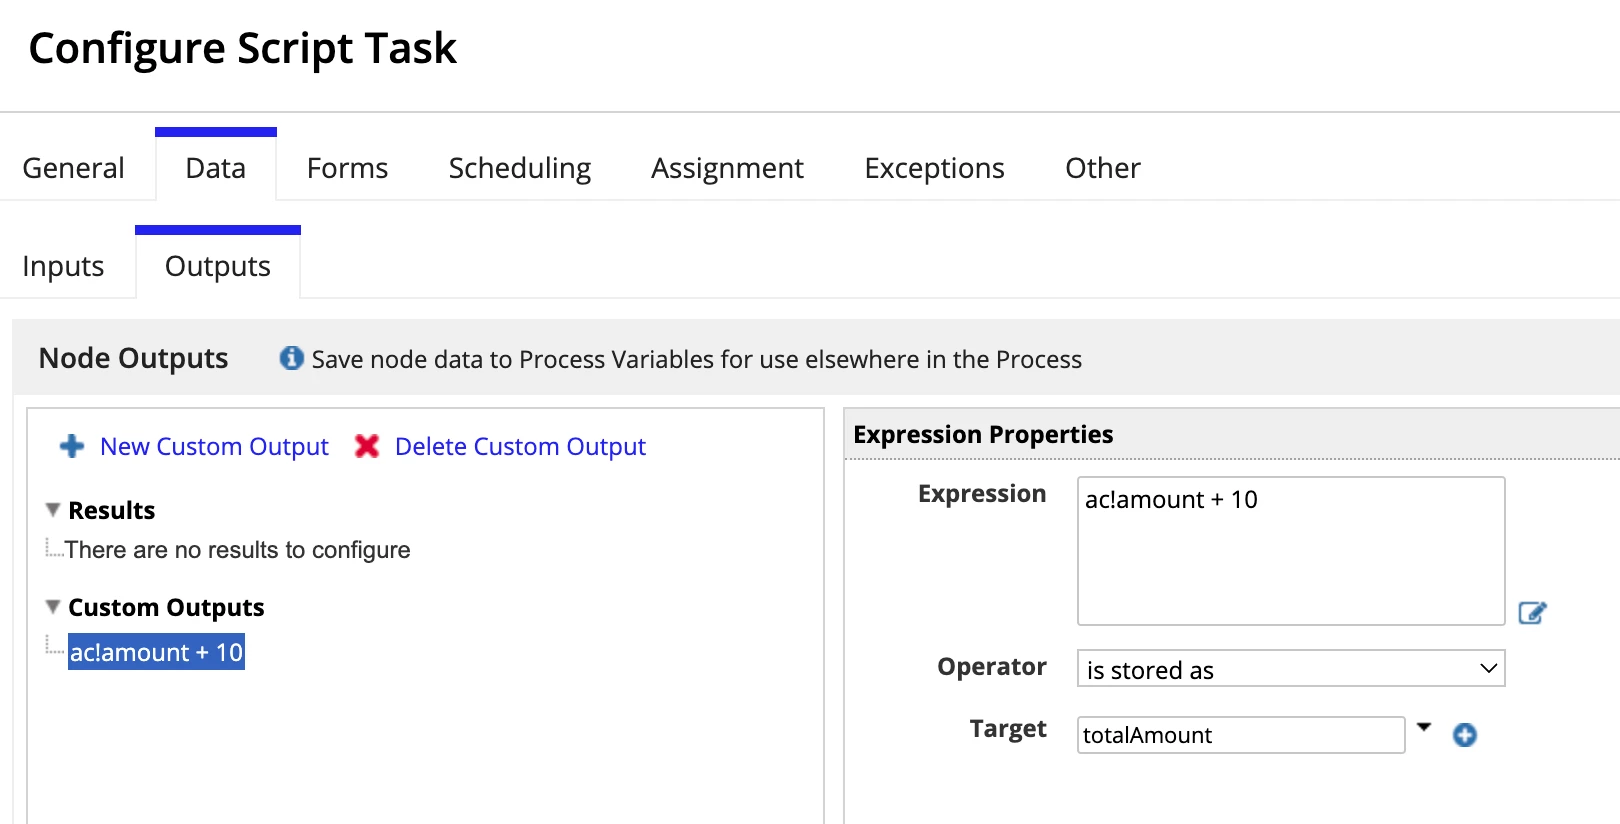The image size is (1620, 824).
Task: Switch to the Forms tab
Action: 347,168
